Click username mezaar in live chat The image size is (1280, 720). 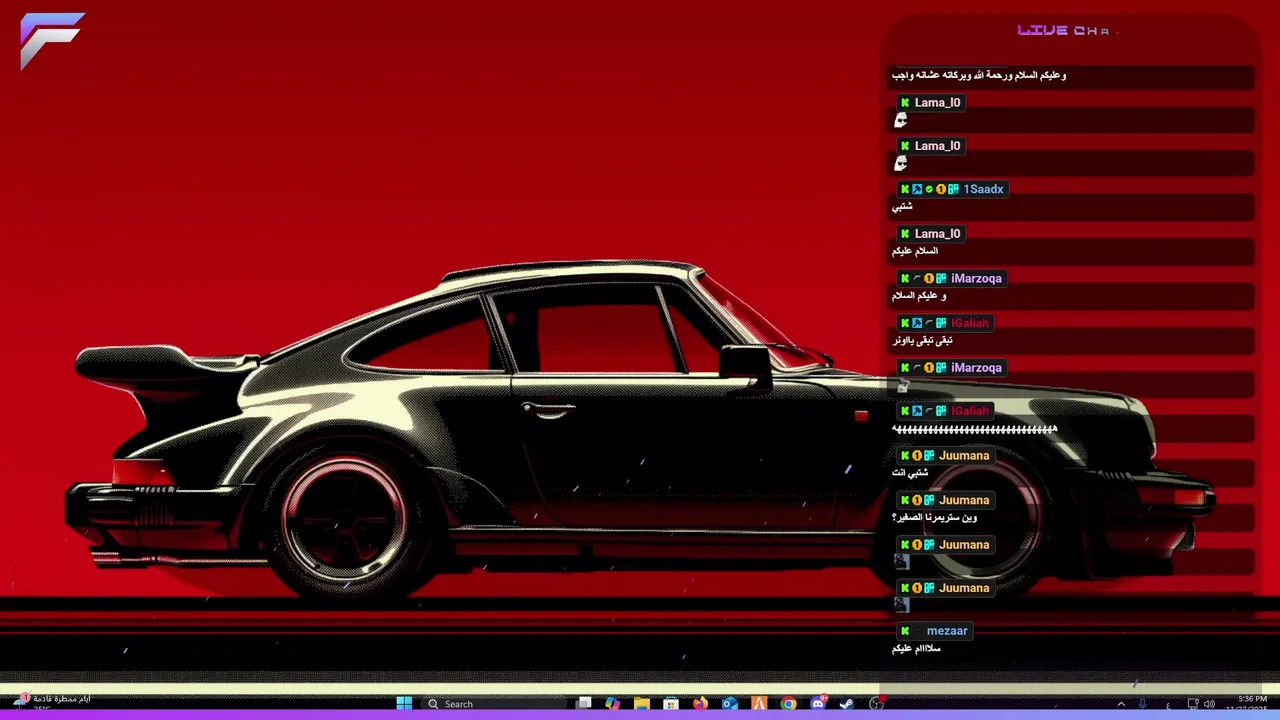coord(947,631)
